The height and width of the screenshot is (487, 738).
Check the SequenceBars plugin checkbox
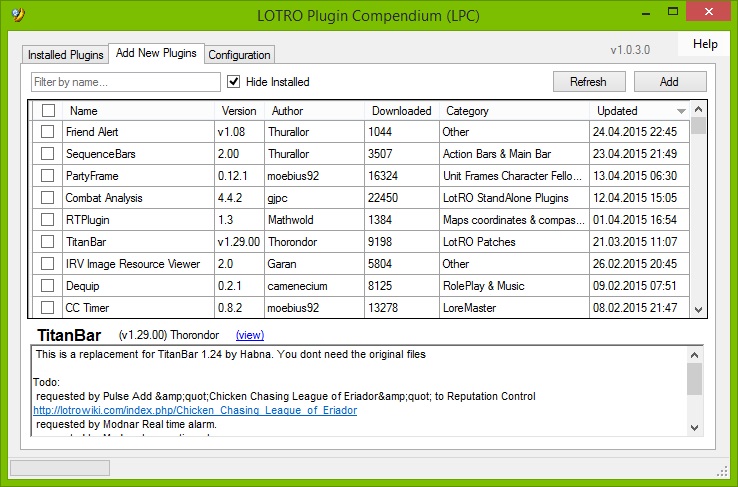[48, 154]
